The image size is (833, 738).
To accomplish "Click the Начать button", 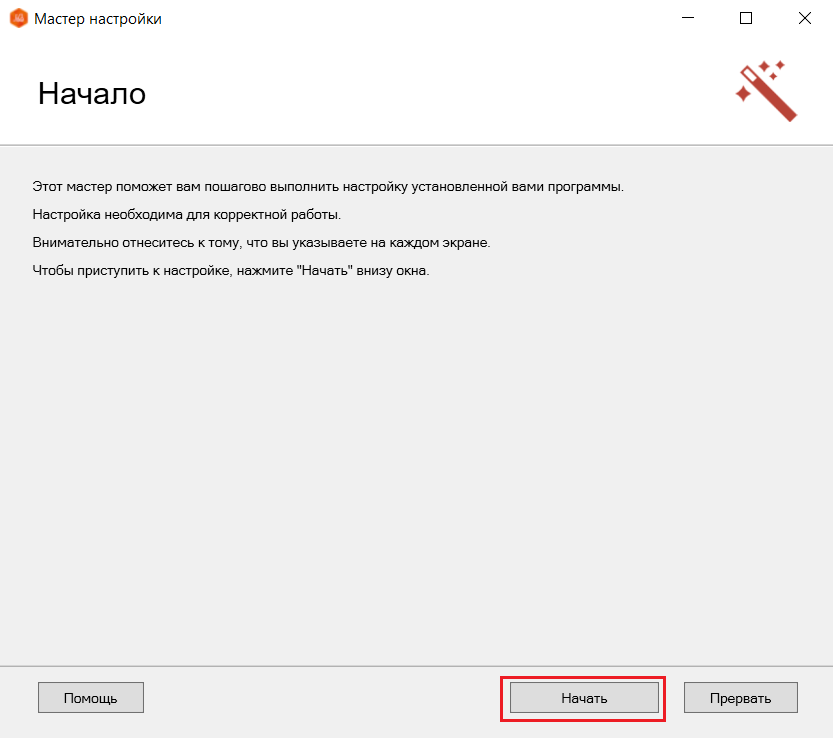I will pyautogui.click(x=584, y=698).
